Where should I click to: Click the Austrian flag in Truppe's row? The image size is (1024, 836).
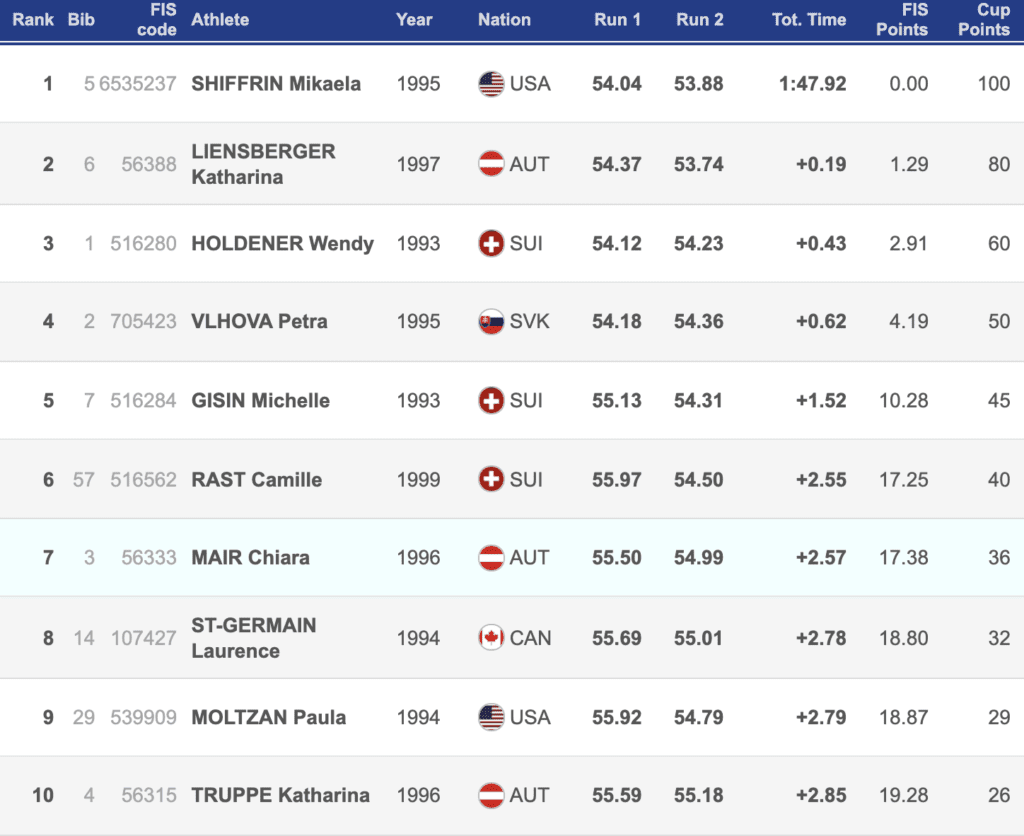pyautogui.click(x=491, y=796)
